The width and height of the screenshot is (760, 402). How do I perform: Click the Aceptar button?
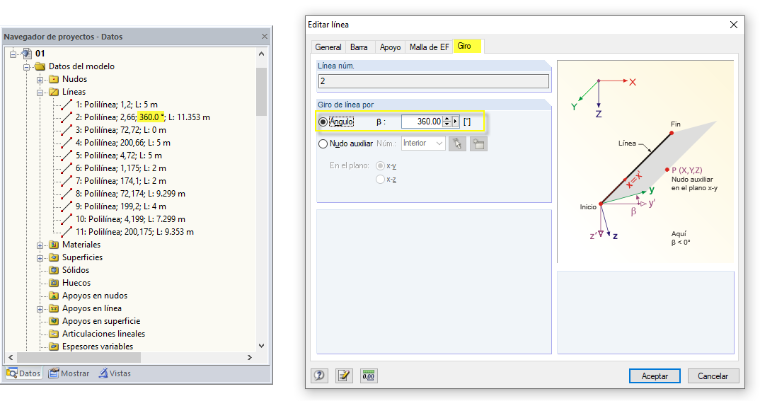(x=654, y=376)
